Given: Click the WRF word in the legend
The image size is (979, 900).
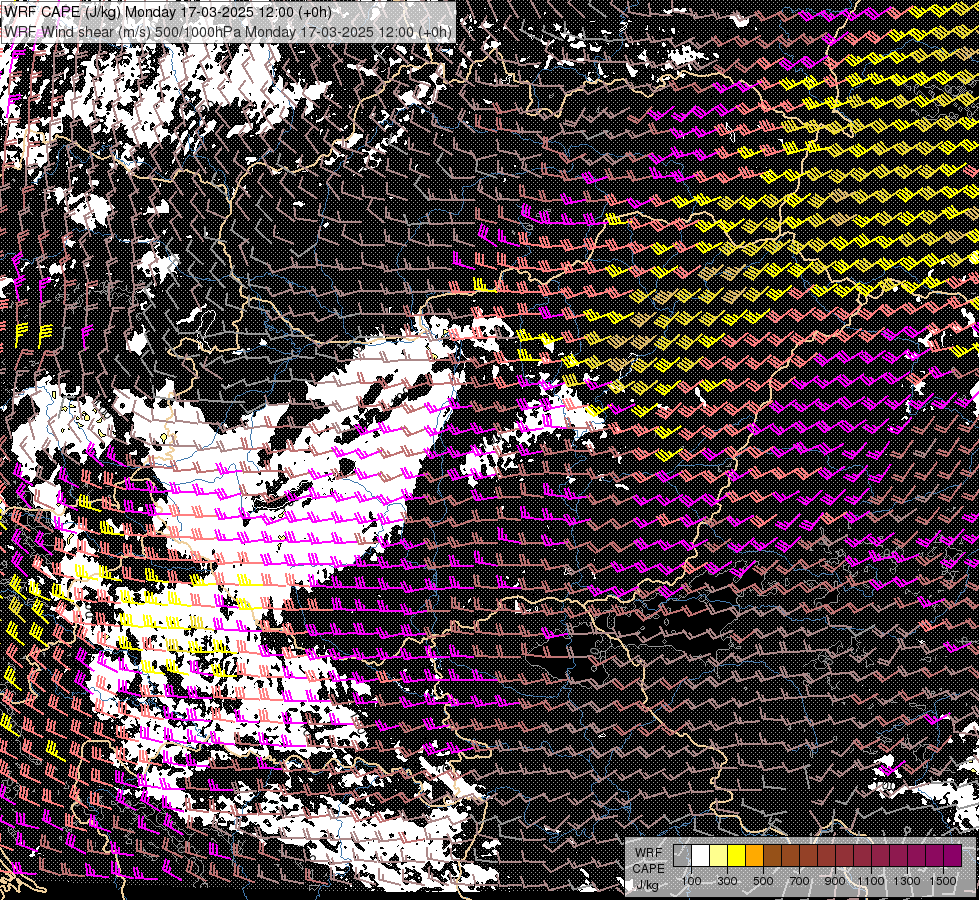Looking at the screenshot, I should click(x=649, y=853).
